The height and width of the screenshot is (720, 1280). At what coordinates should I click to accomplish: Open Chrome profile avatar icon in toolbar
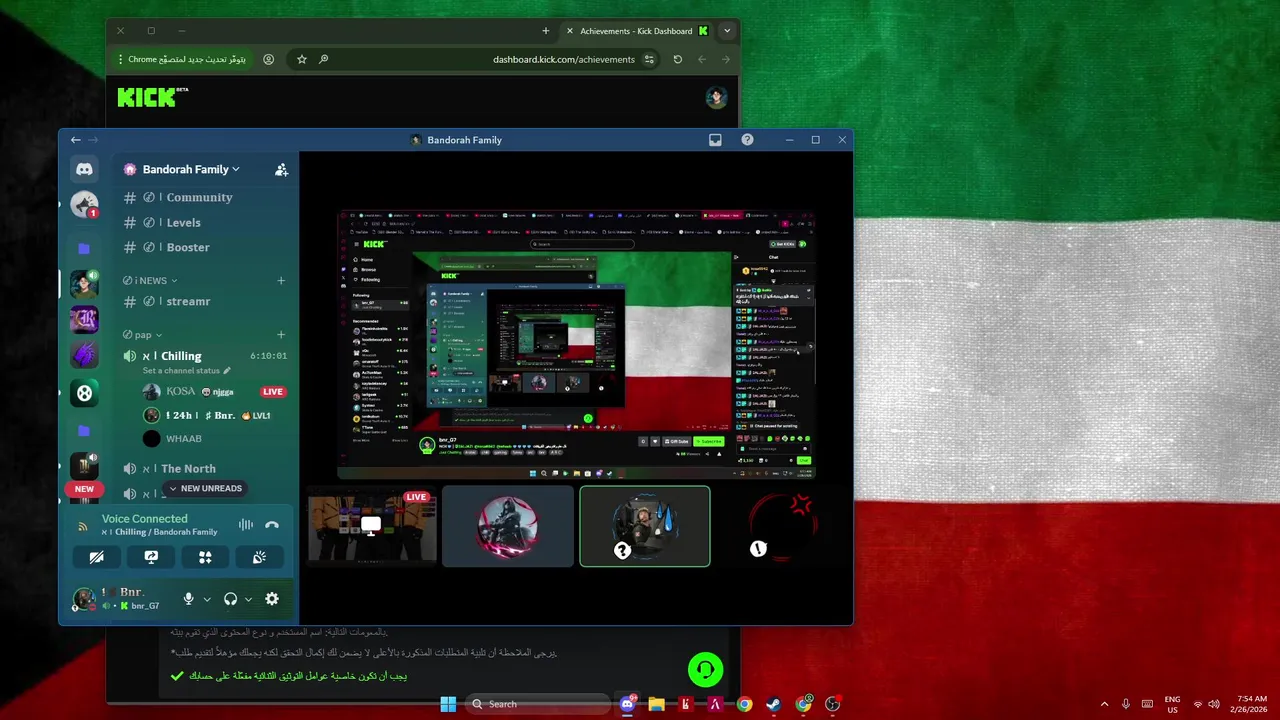pos(268,59)
